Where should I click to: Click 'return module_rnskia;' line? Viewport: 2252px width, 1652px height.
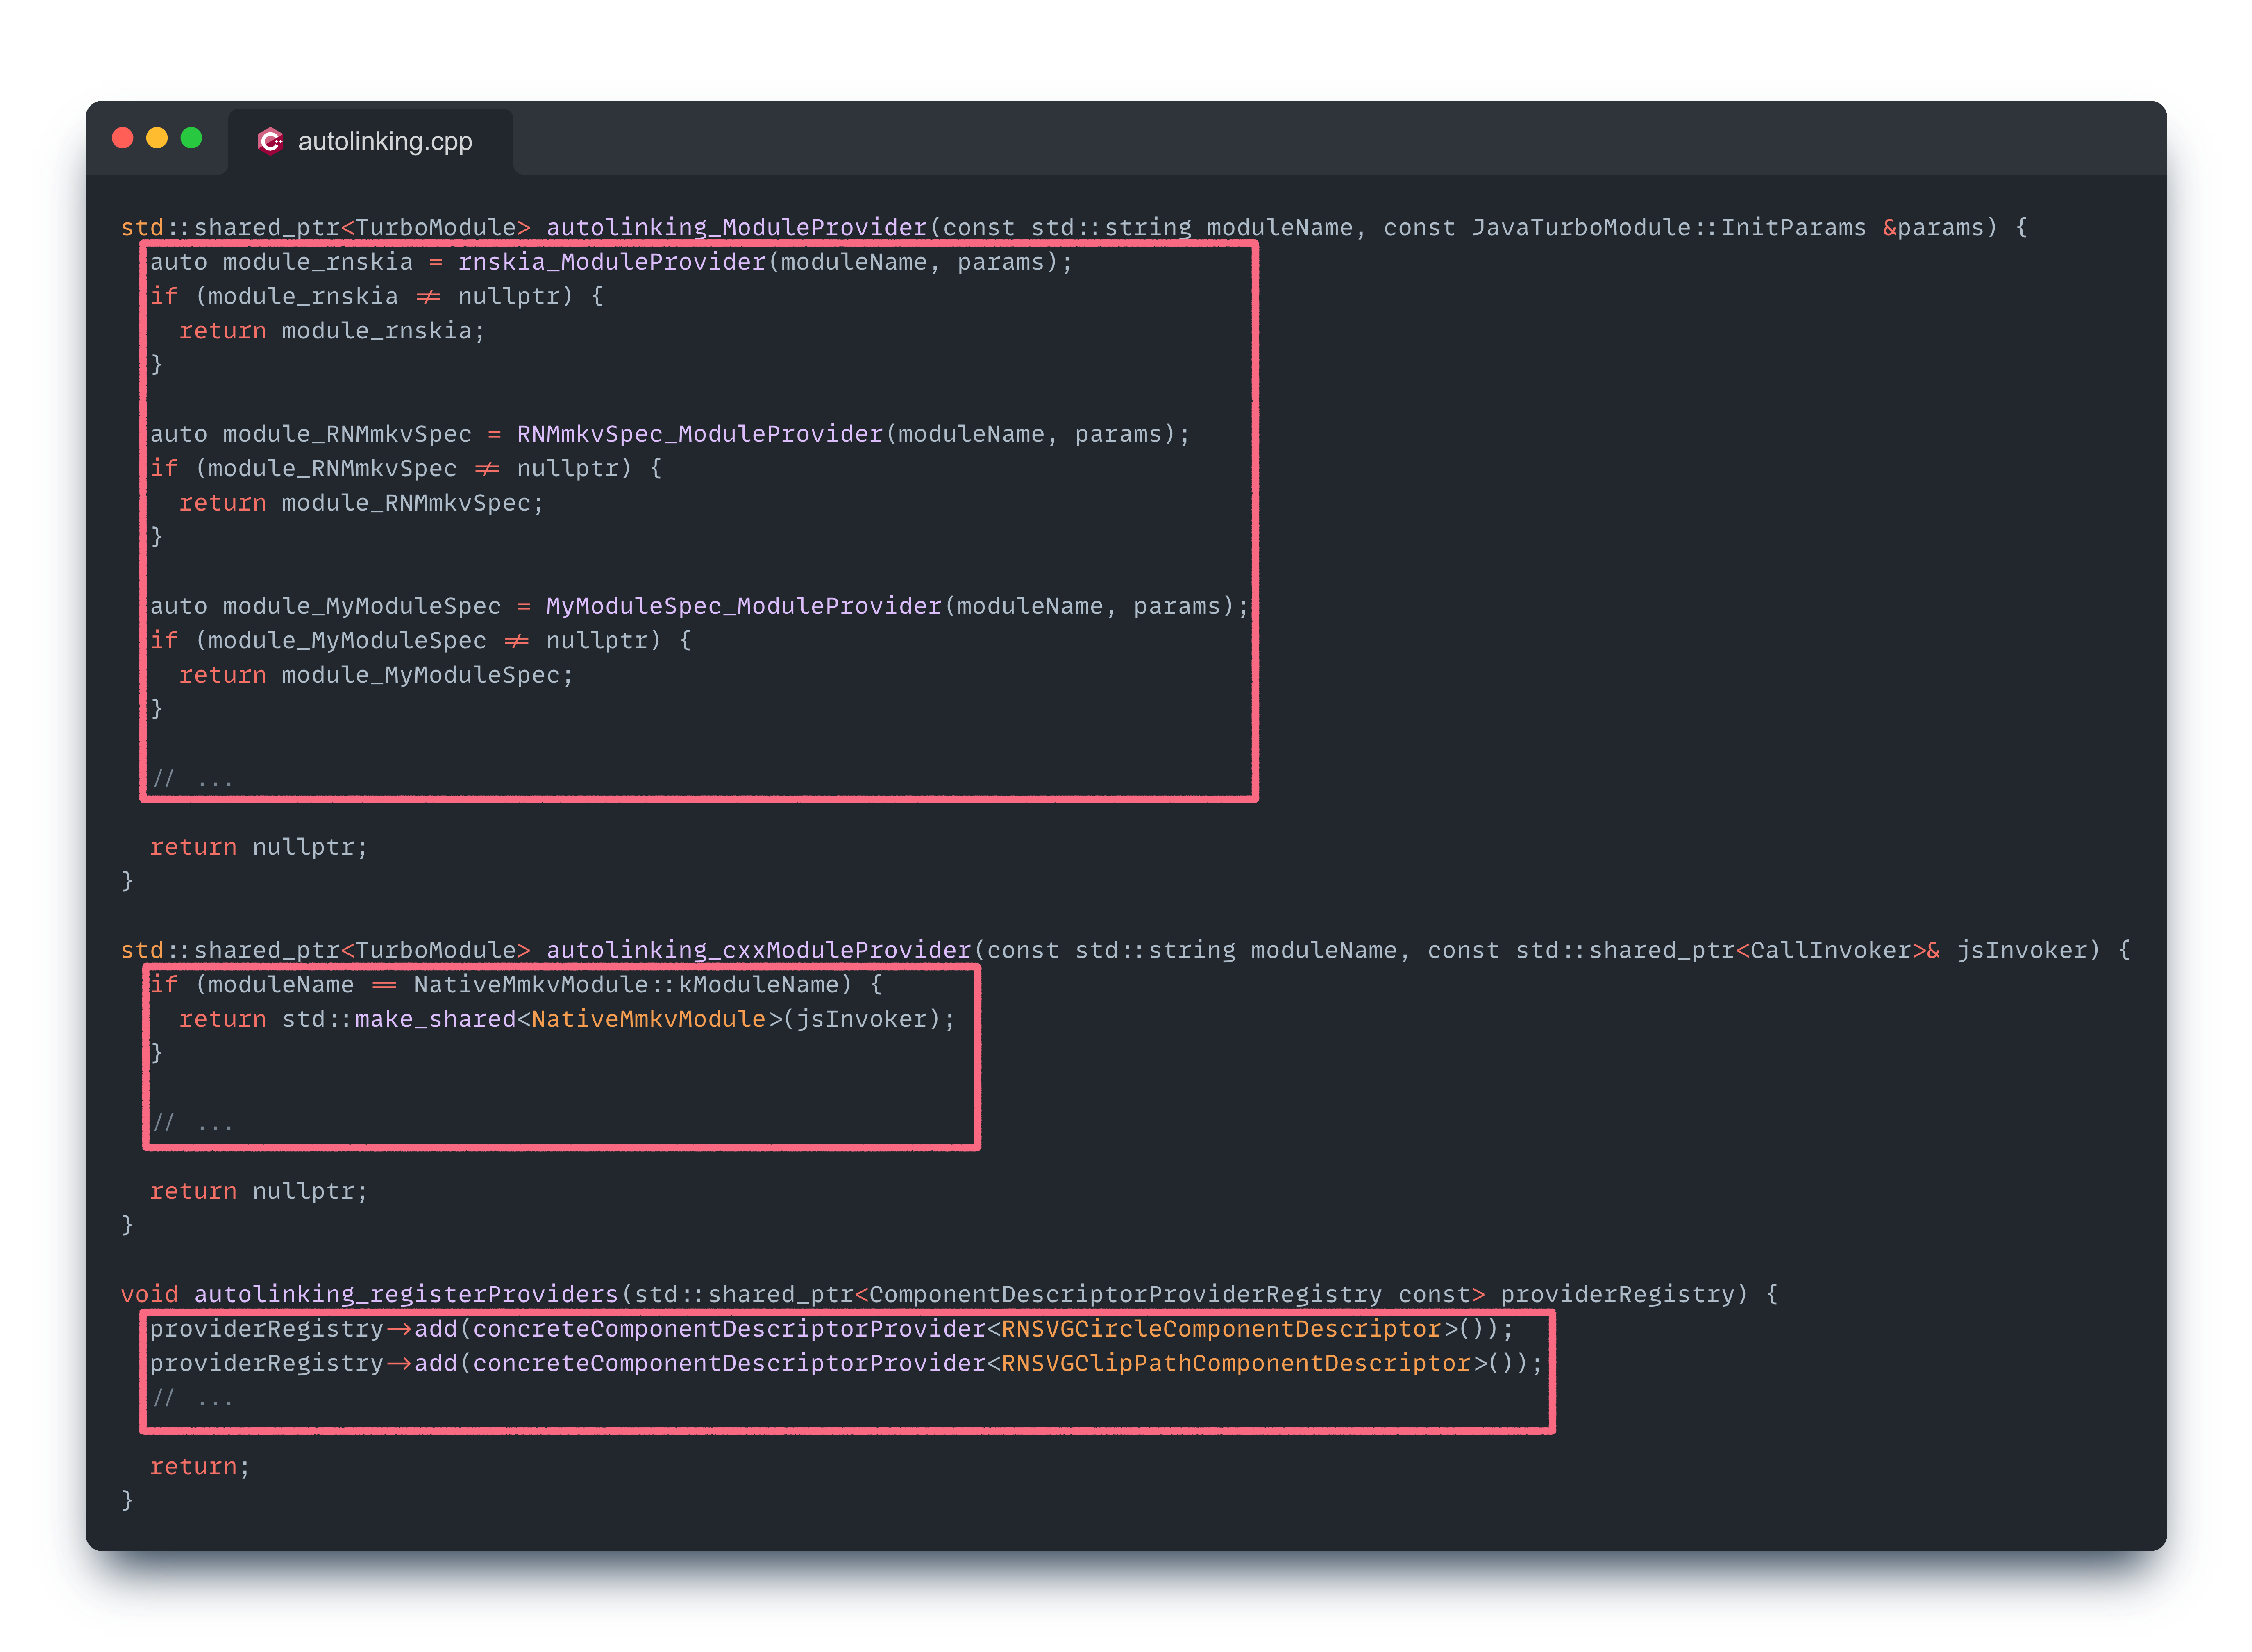[x=332, y=331]
